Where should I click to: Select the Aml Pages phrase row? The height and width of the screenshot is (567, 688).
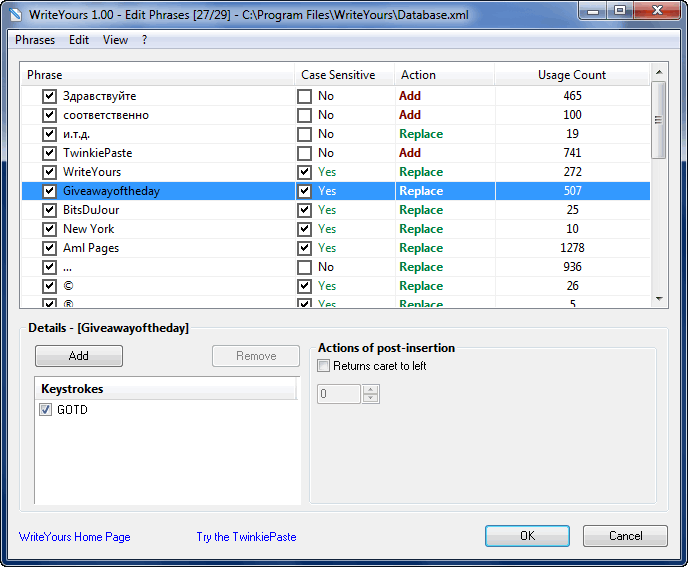[336, 248]
